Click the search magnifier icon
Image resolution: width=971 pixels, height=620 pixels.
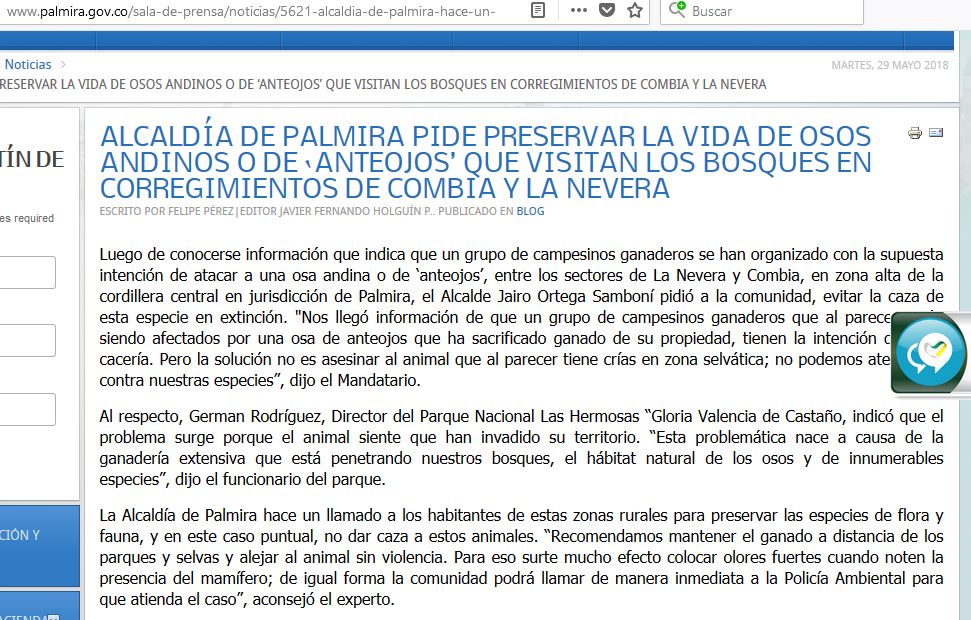tap(676, 9)
